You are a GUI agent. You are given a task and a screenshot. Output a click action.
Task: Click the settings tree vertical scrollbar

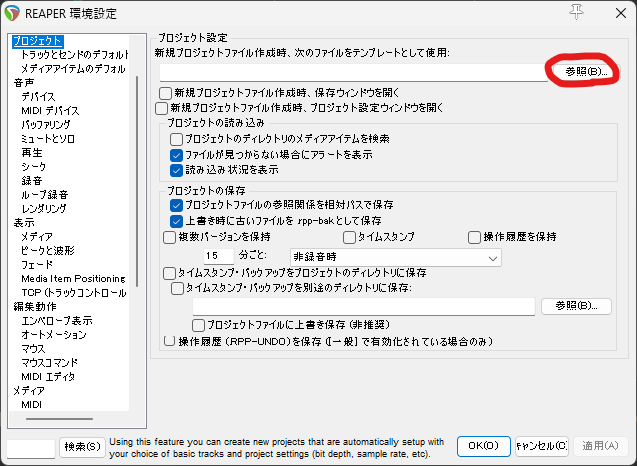[137, 181]
